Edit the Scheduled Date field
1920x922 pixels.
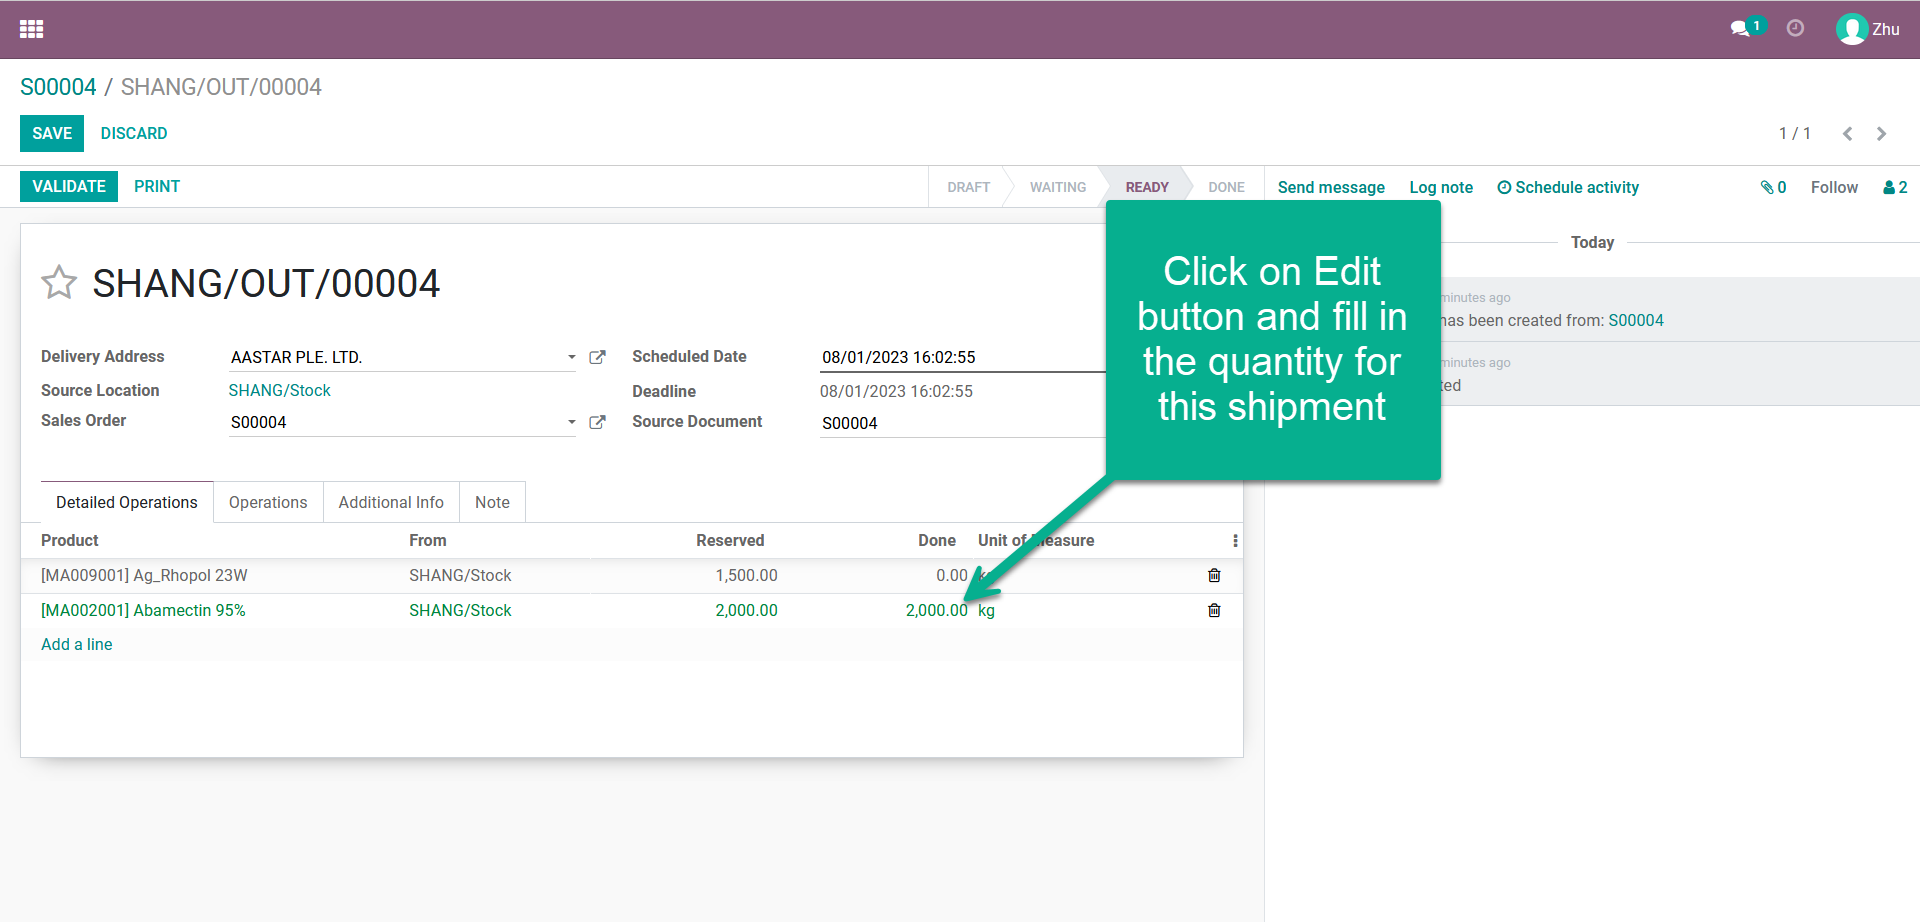(962, 357)
